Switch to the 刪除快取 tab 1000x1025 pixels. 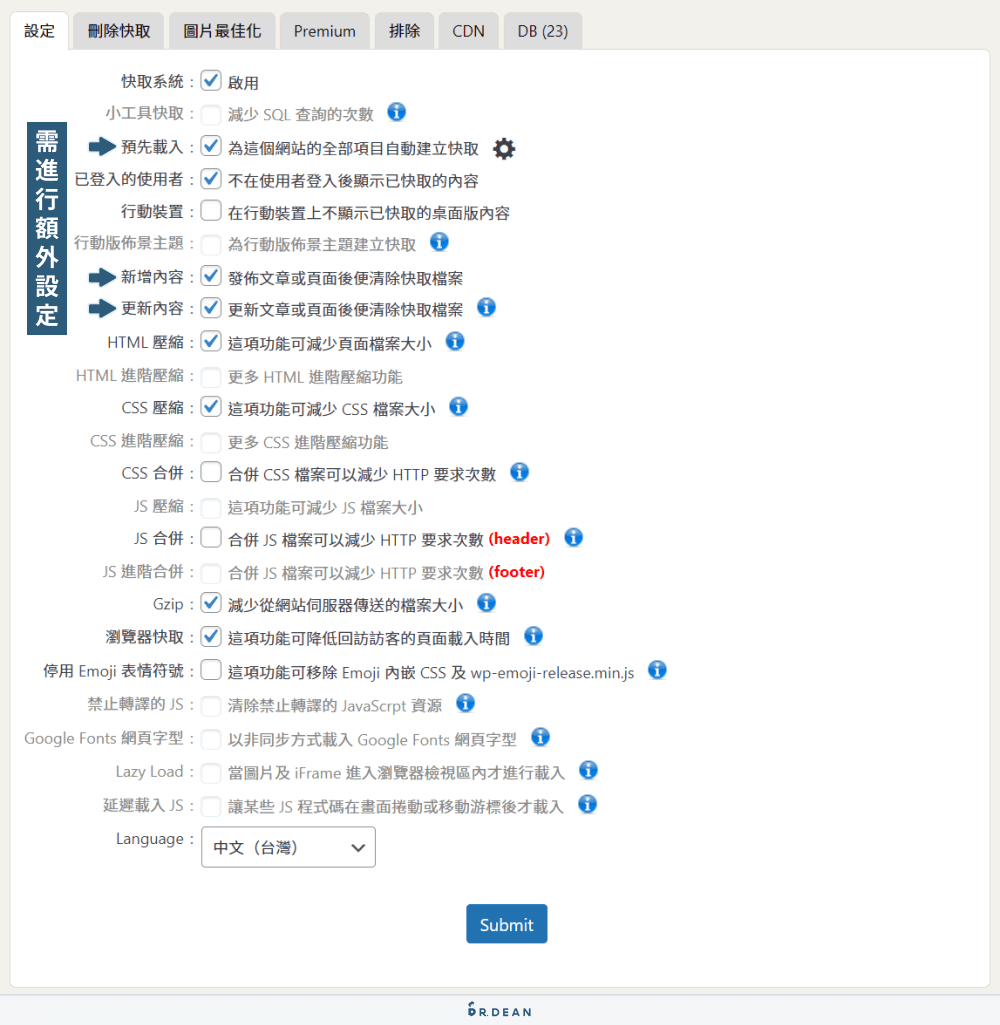click(x=117, y=30)
